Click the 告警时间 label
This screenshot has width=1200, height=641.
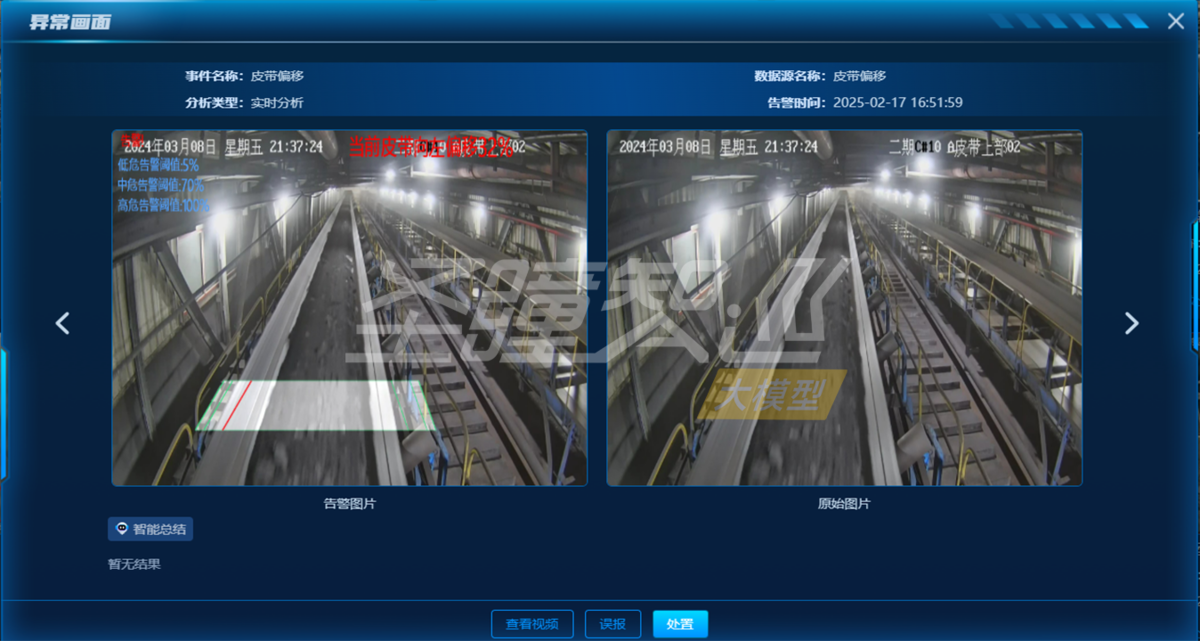[796, 102]
